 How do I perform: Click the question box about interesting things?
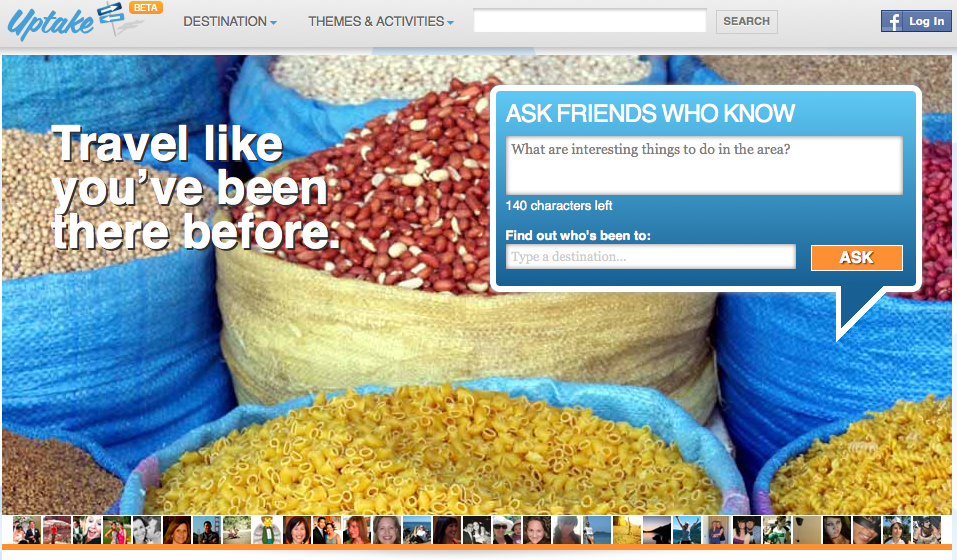pos(704,165)
